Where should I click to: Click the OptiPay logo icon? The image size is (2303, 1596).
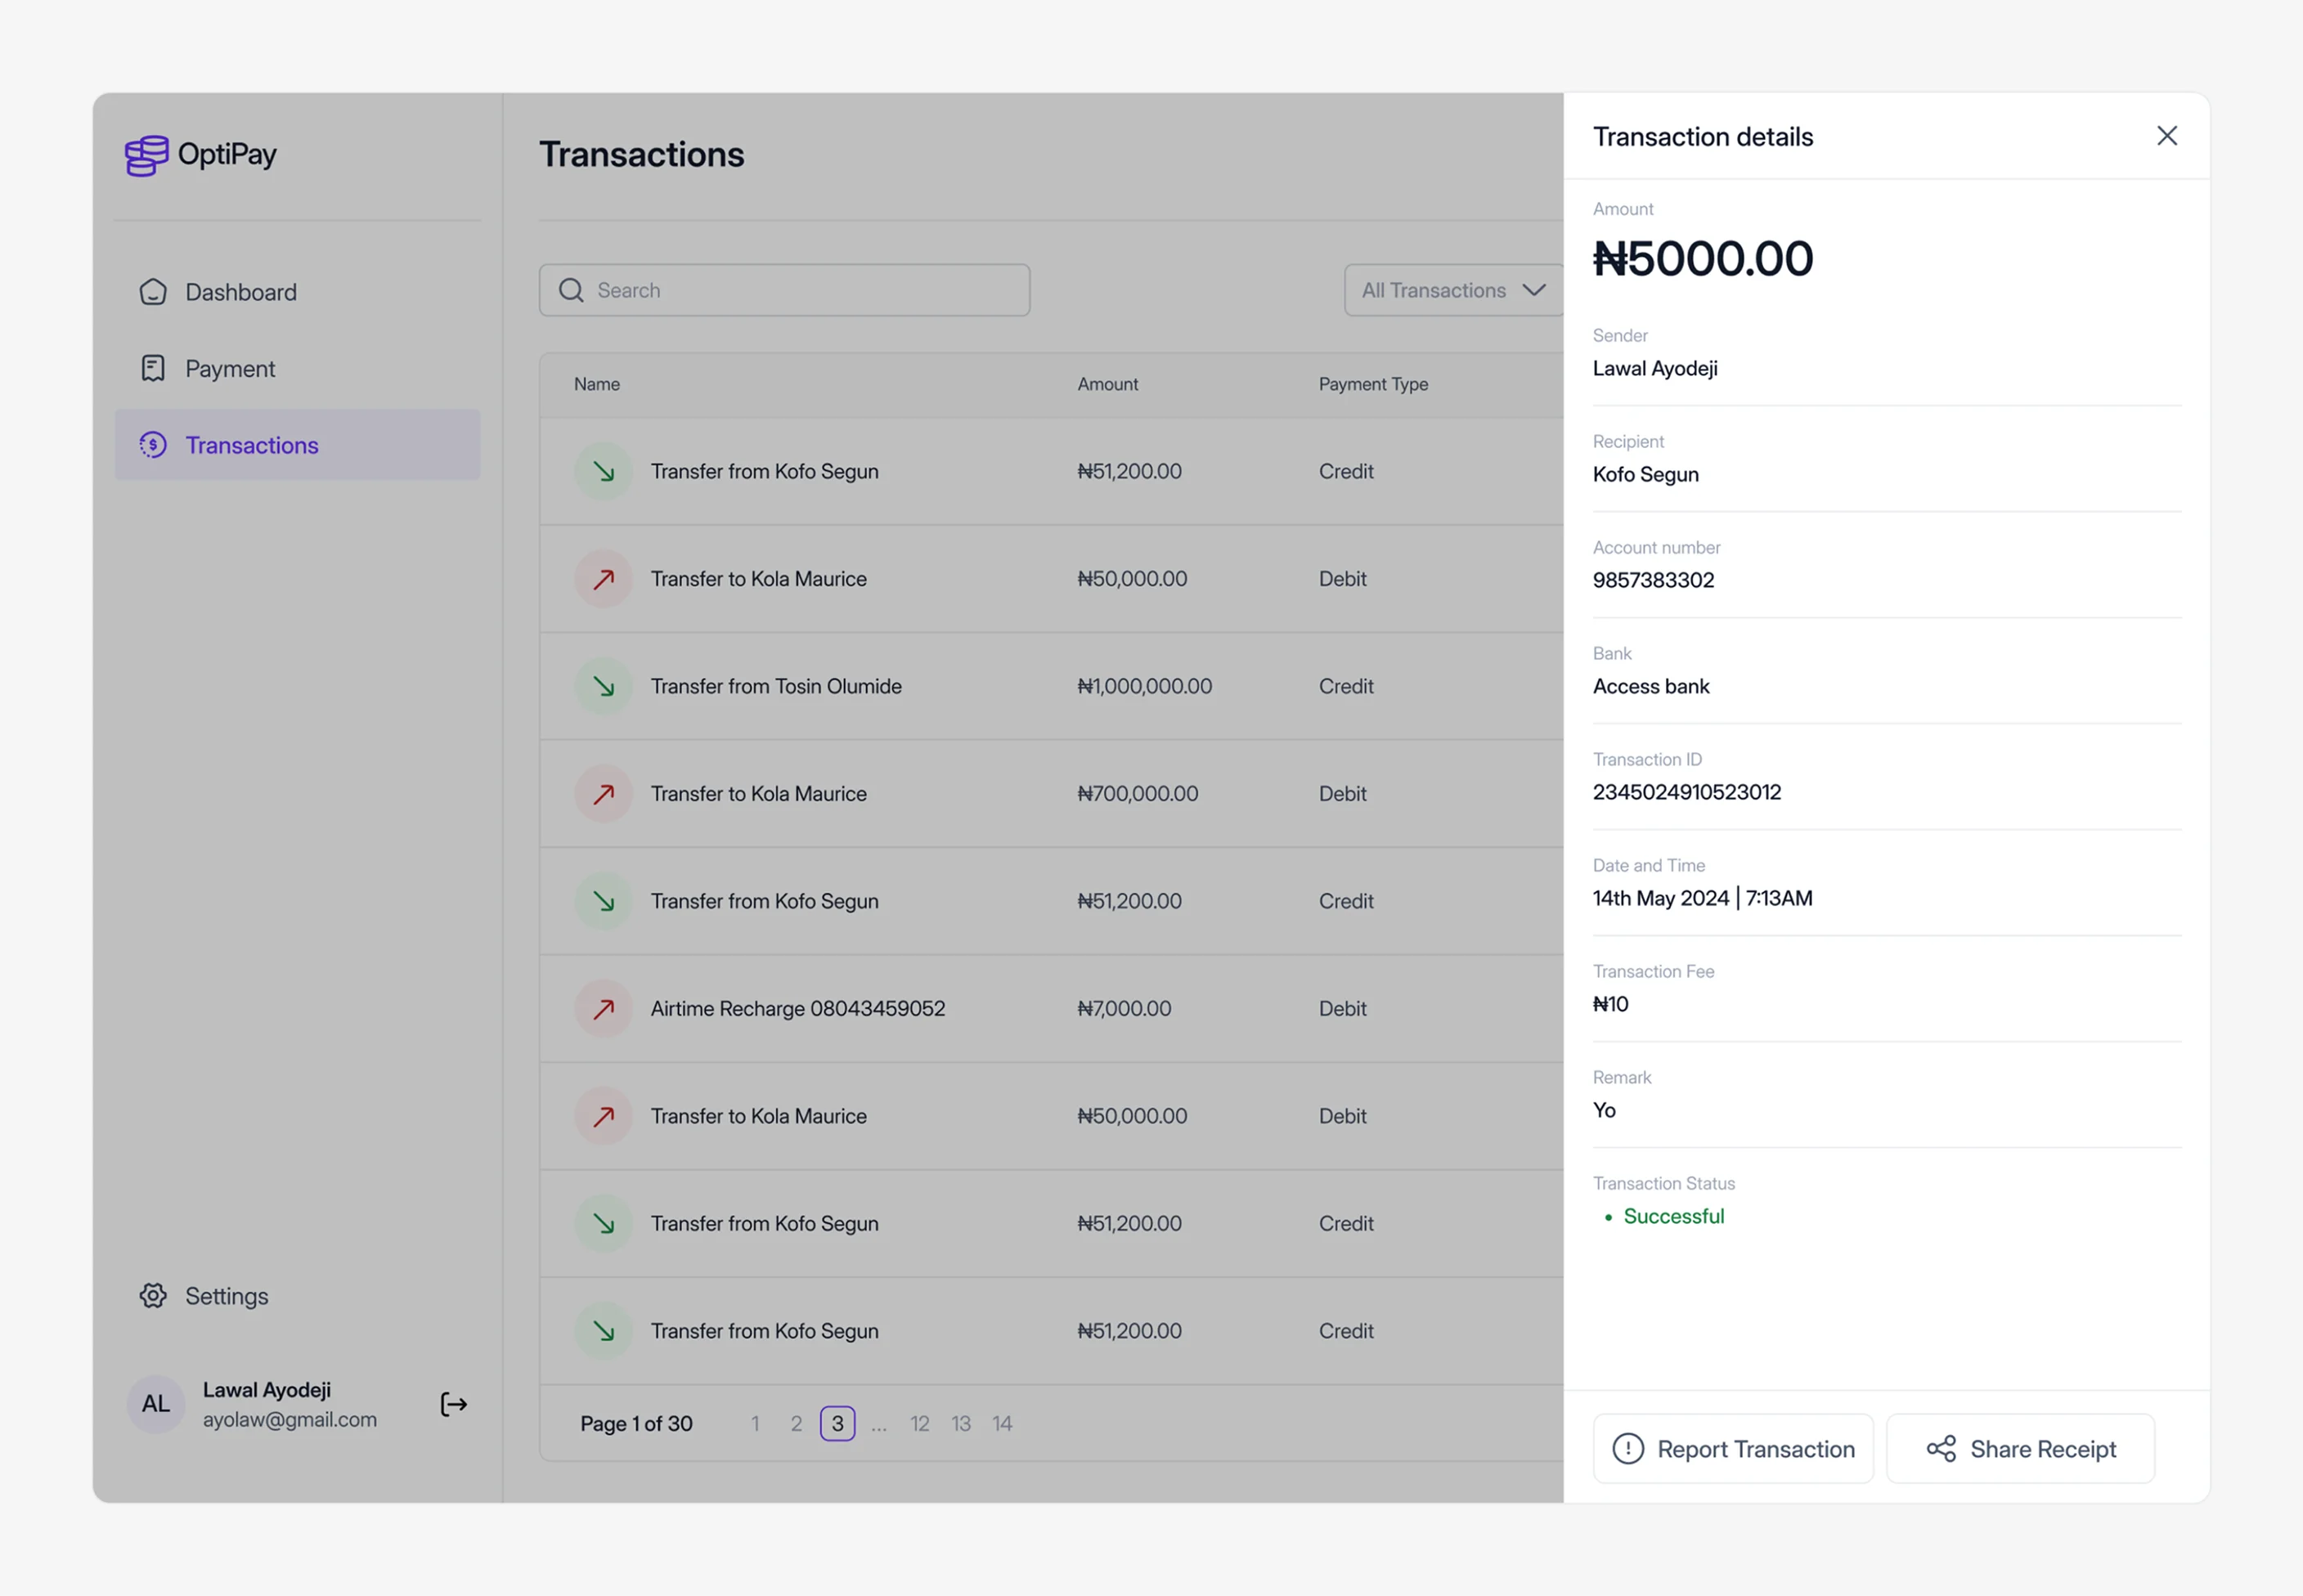[x=146, y=155]
